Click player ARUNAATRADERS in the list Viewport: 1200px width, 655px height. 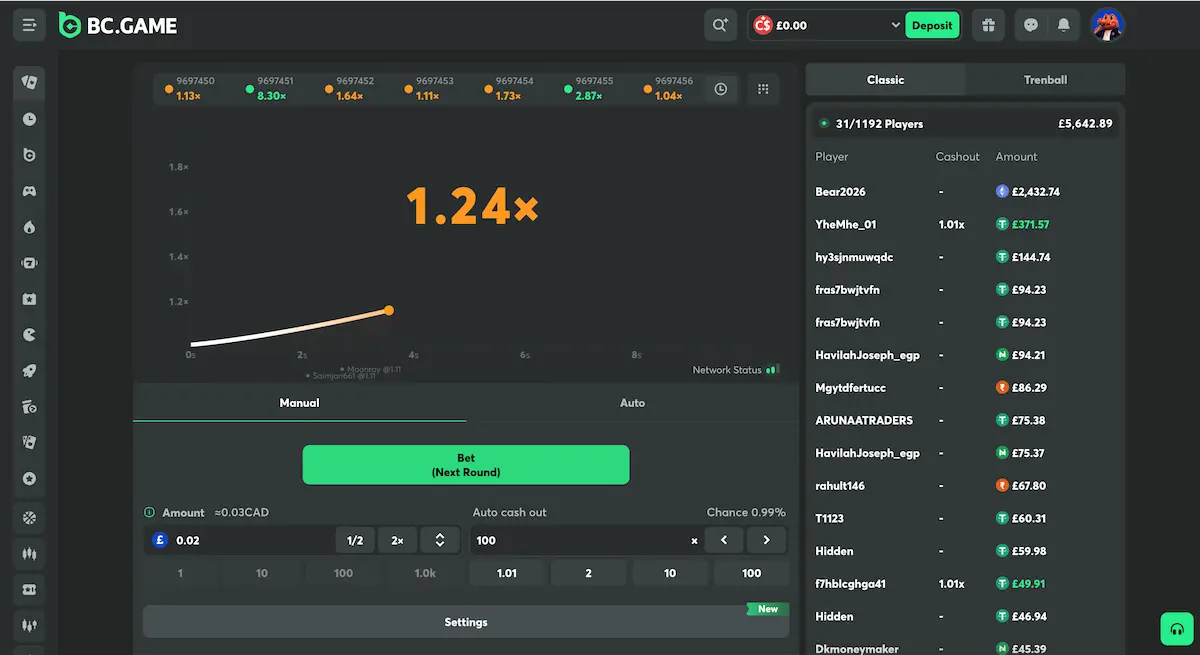[x=864, y=420]
